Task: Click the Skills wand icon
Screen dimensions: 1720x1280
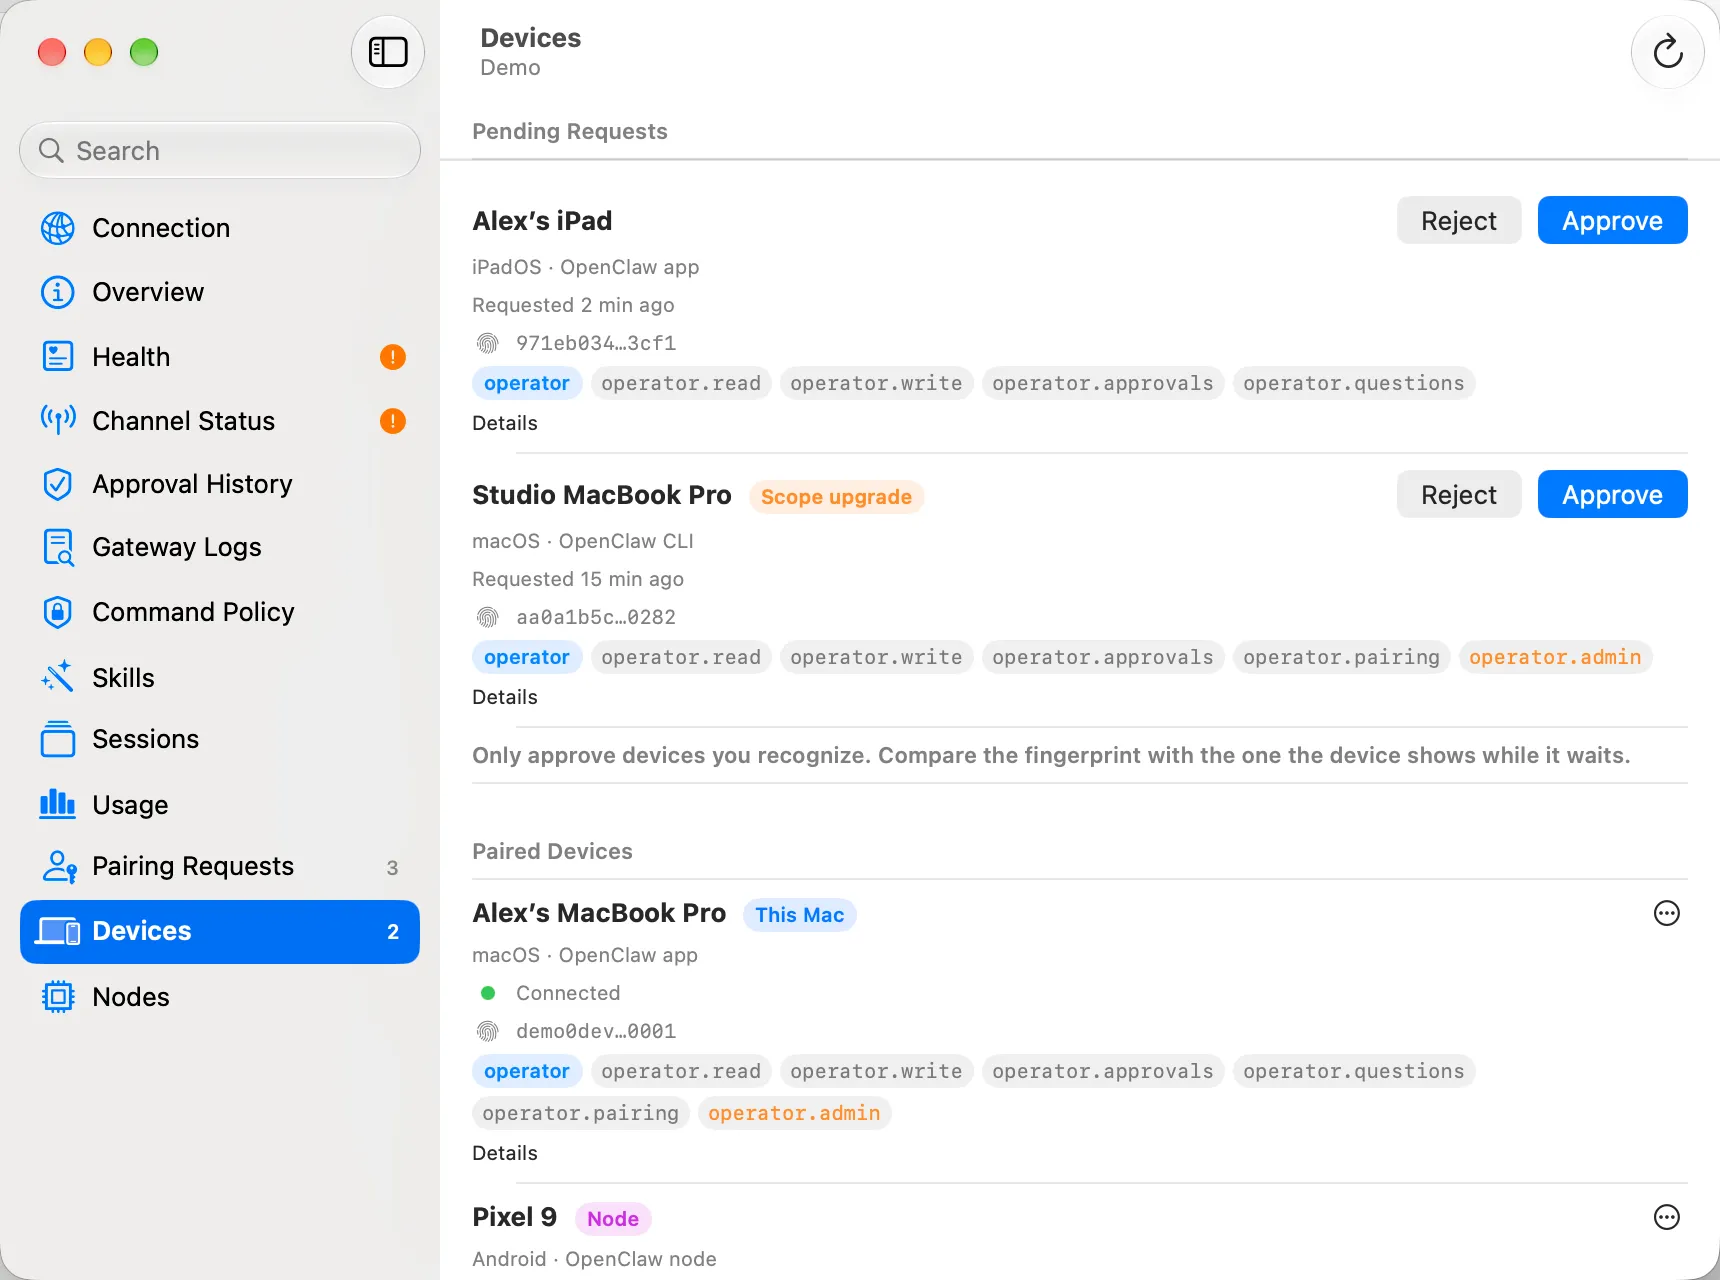Action: click(58, 677)
